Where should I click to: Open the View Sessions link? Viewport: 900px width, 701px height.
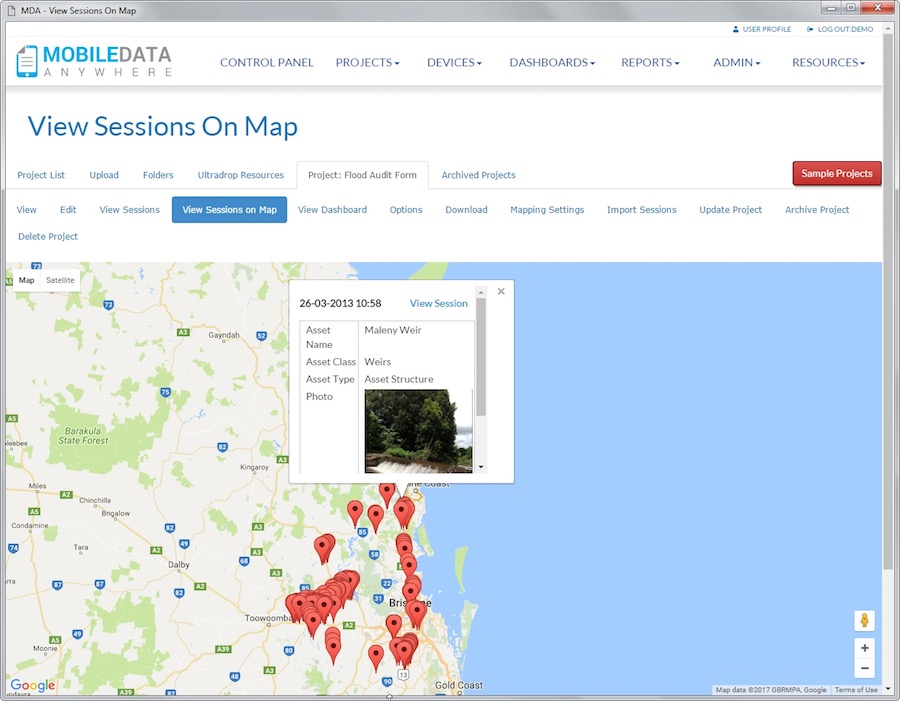(x=129, y=210)
